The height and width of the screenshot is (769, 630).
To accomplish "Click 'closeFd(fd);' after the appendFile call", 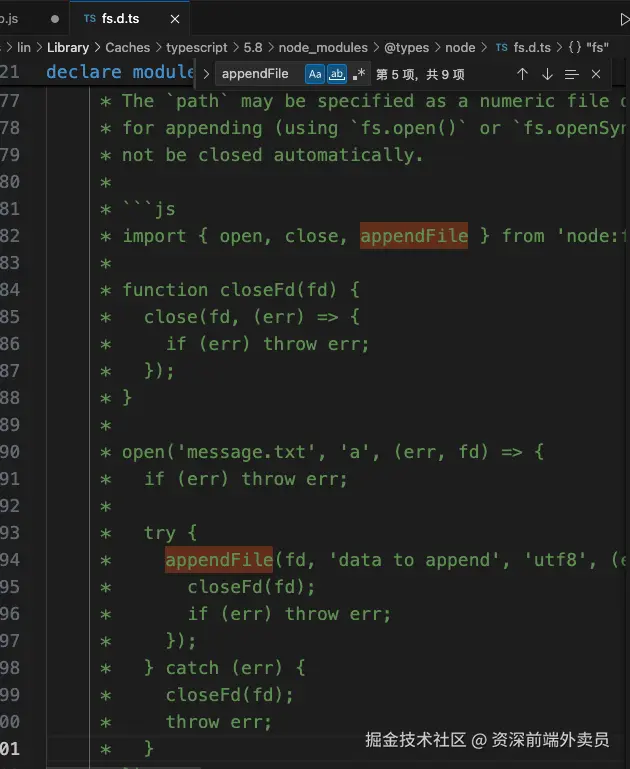I will pos(251,587).
